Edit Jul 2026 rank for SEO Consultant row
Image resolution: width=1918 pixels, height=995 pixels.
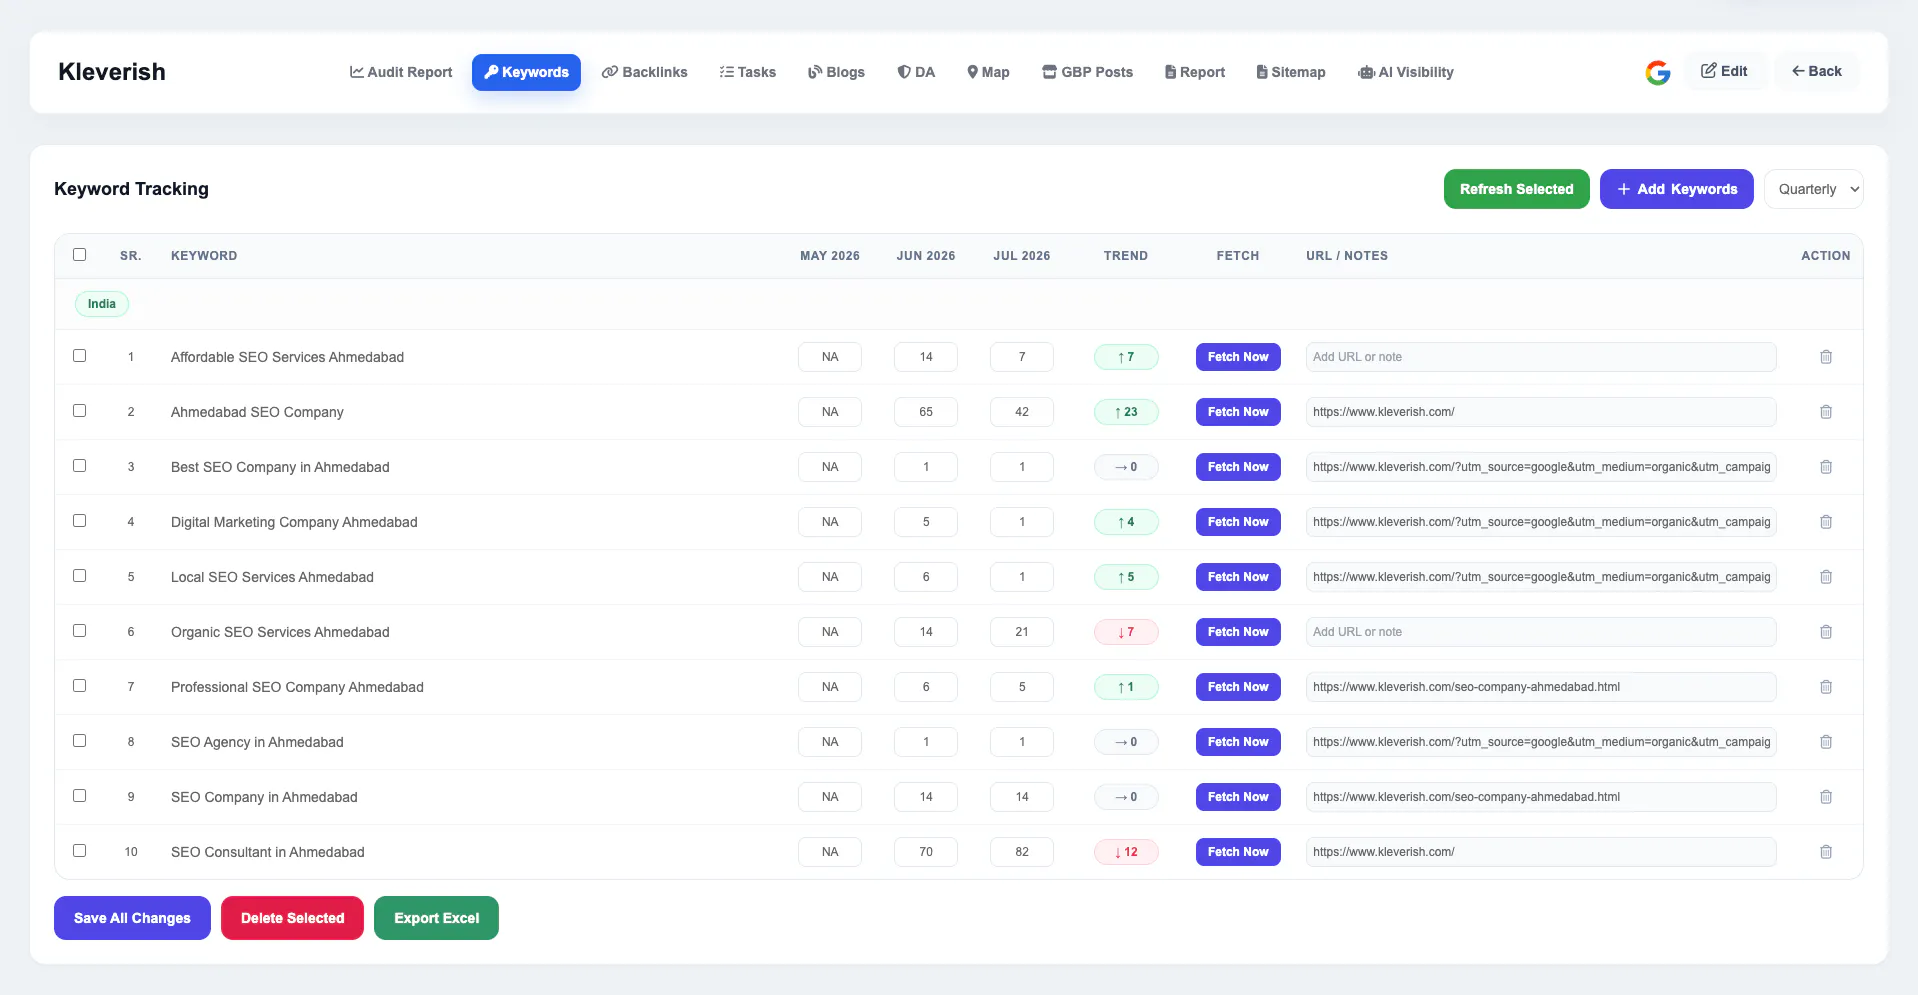click(x=1022, y=852)
